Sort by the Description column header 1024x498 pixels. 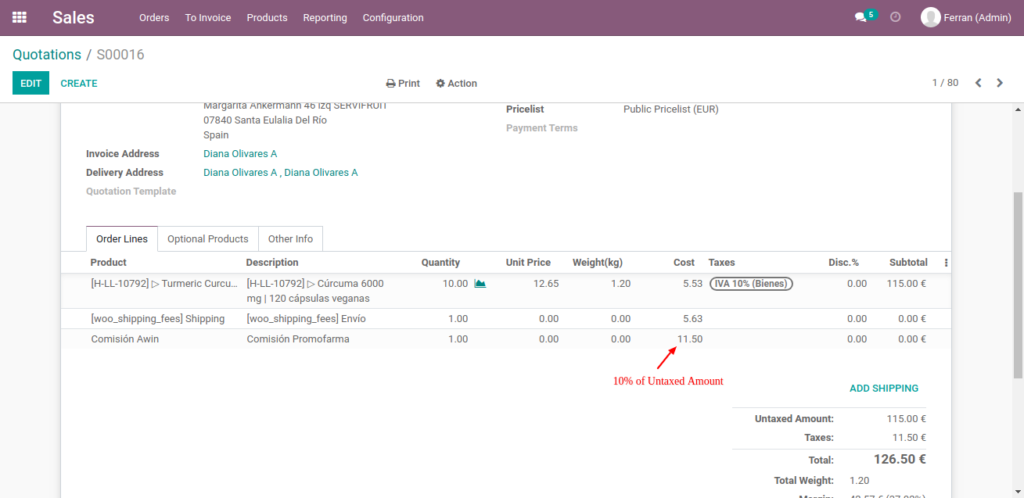click(272, 262)
